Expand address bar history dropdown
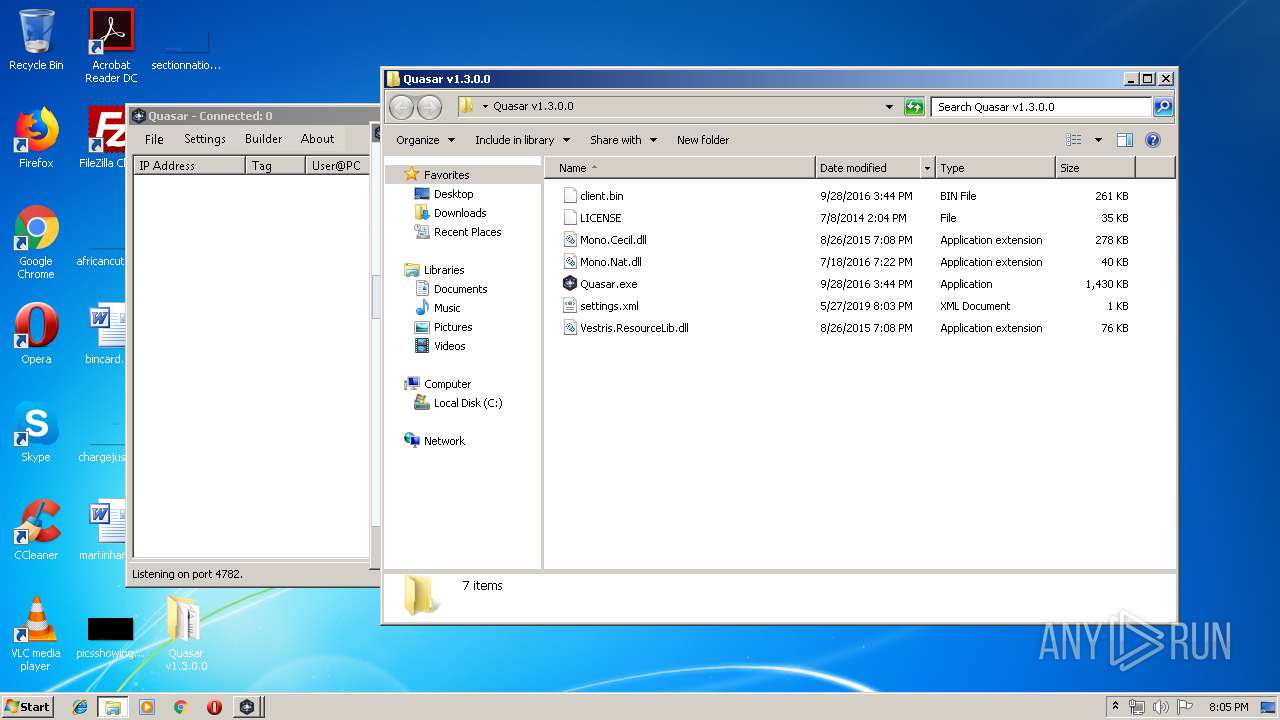This screenshot has height=720, width=1280. coord(889,107)
